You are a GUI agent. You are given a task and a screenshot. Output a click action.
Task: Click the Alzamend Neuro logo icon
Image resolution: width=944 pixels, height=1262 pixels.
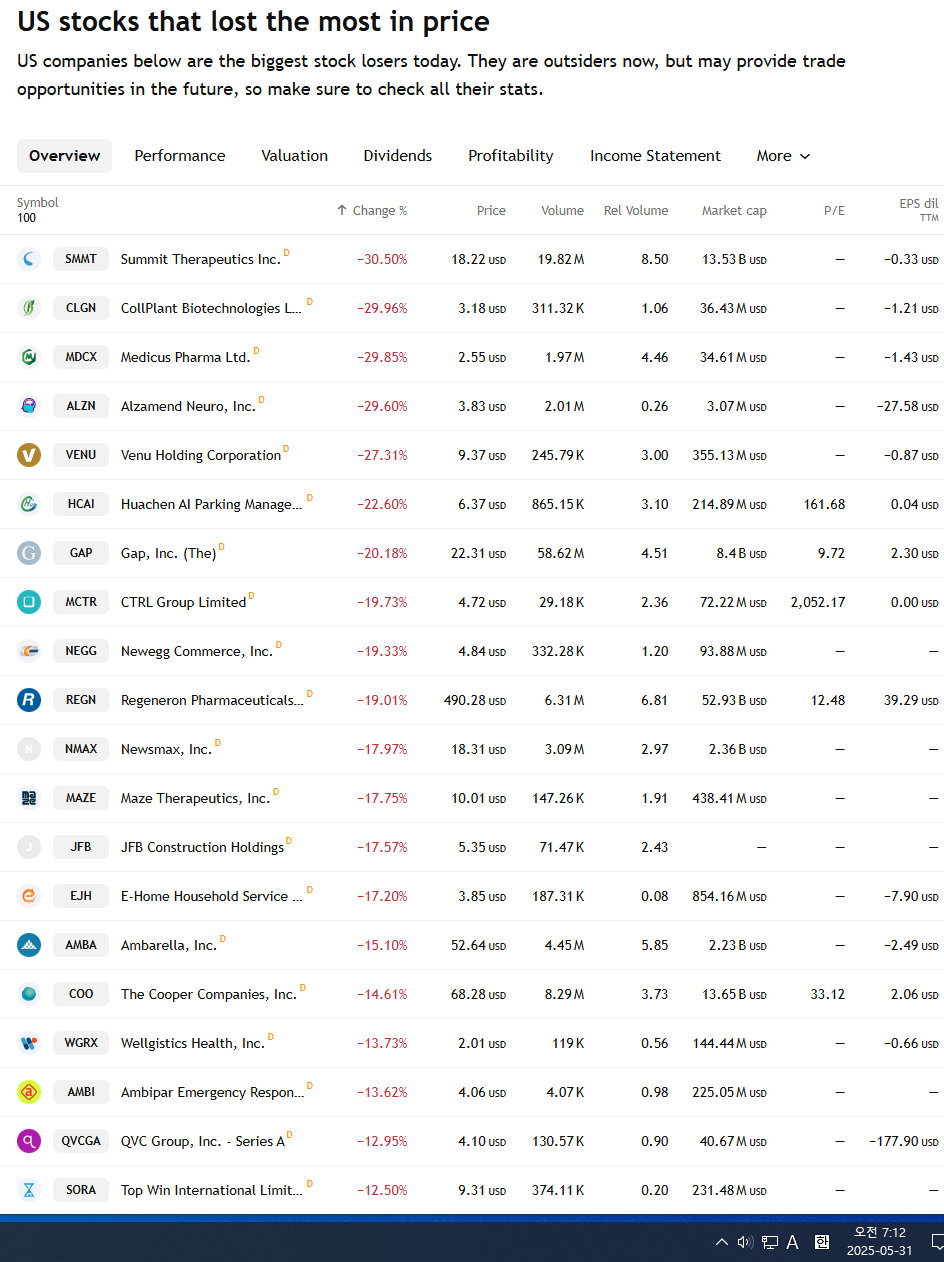(x=29, y=406)
